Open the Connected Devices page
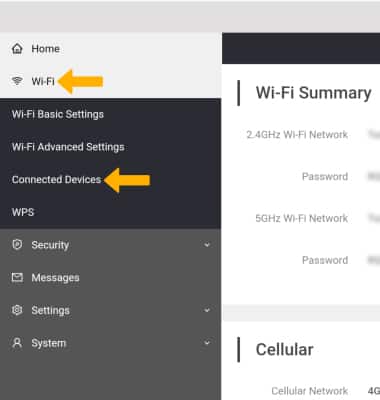The height and width of the screenshot is (400, 380). pos(56,180)
